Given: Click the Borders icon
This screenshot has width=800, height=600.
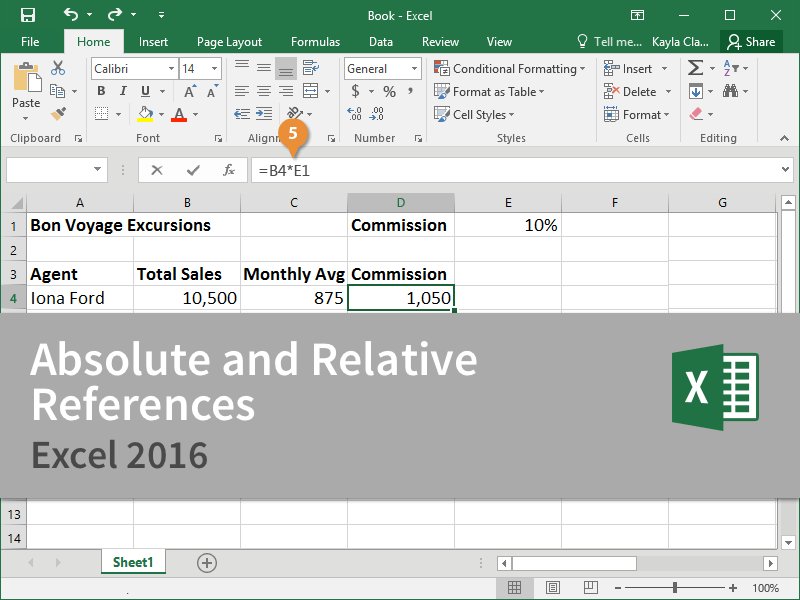Looking at the screenshot, I should [102, 114].
